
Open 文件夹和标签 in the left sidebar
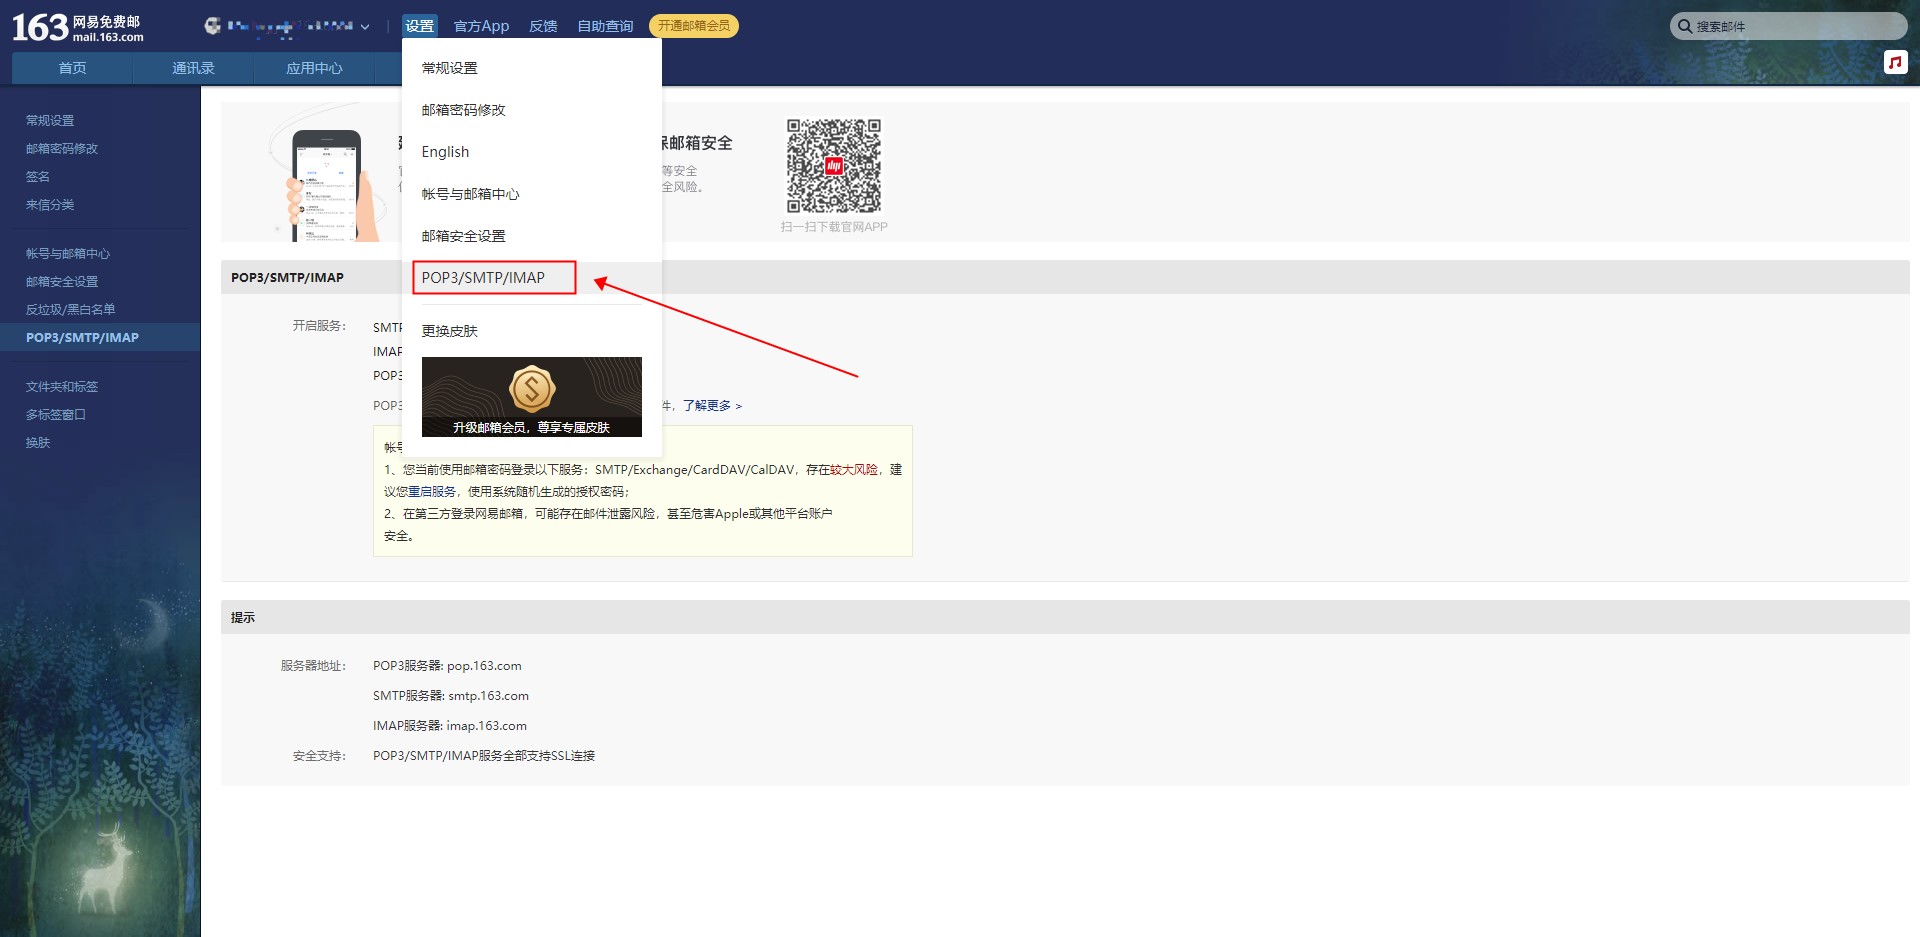click(62, 386)
